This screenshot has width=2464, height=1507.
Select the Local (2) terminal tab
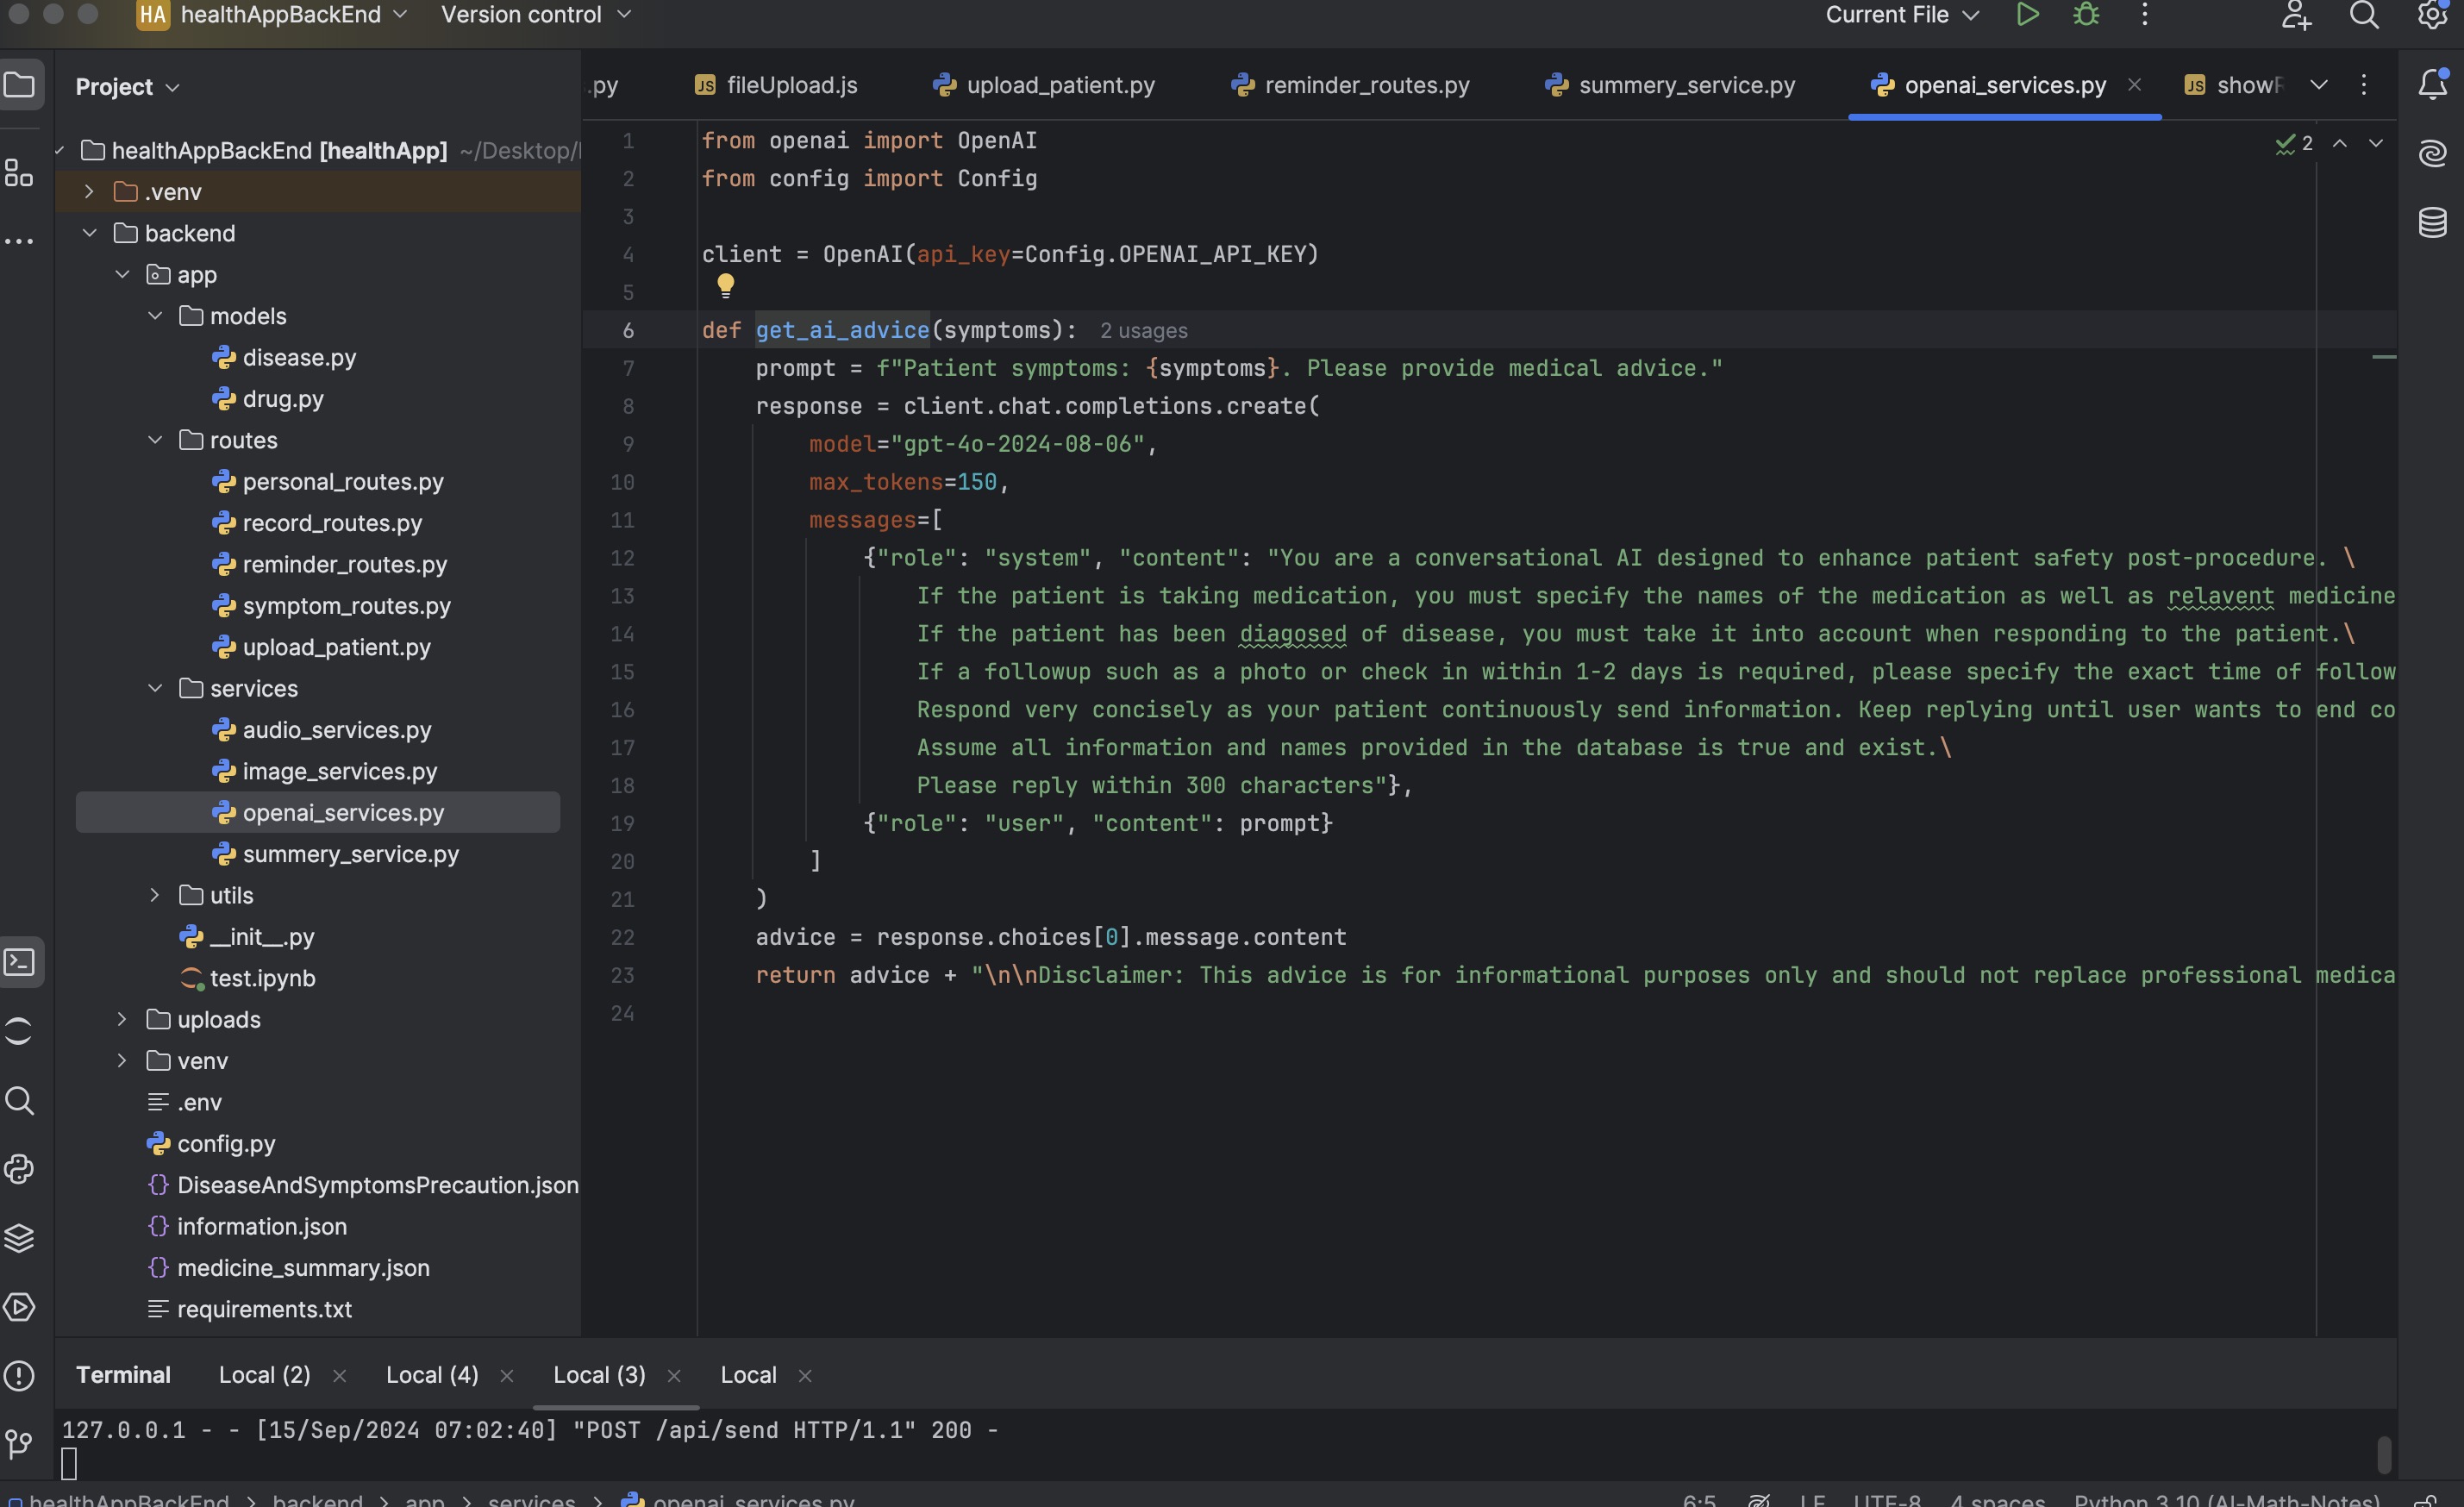pos(264,1375)
